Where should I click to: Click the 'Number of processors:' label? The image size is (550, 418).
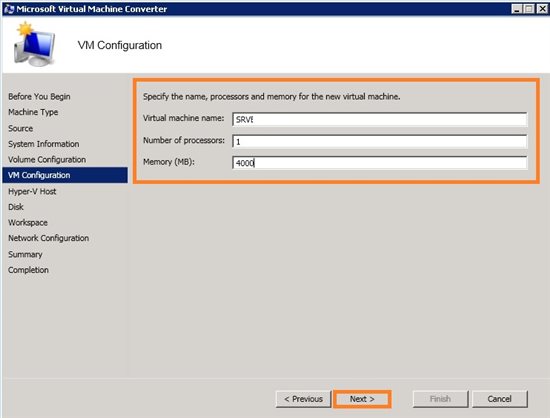click(x=184, y=140)
